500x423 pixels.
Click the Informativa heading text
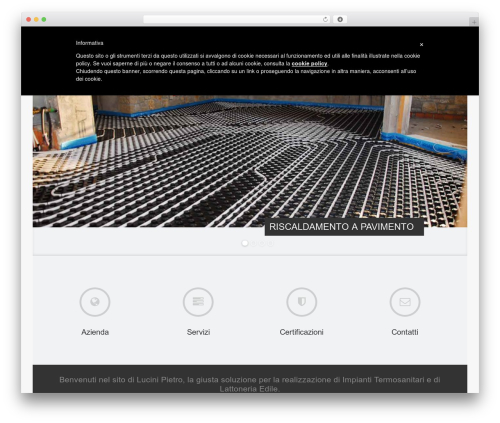pos(89,43)
